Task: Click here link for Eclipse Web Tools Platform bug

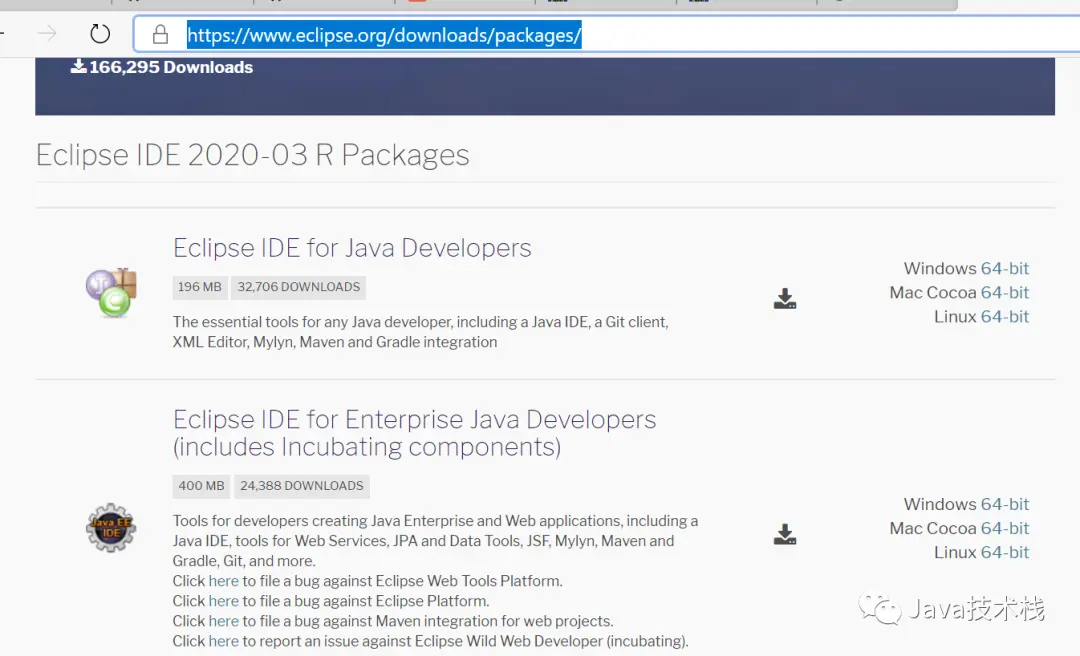Action: (224, 581)
